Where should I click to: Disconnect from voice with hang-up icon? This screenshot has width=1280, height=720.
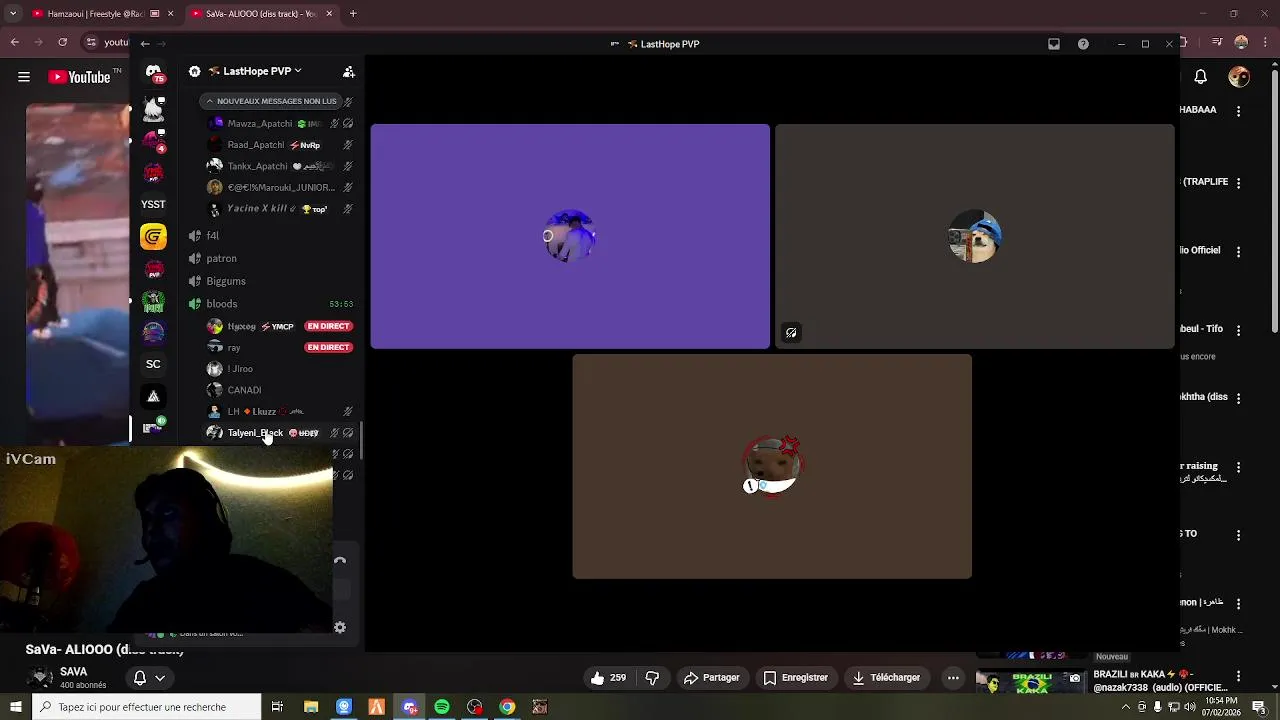[x=340, y=560]
